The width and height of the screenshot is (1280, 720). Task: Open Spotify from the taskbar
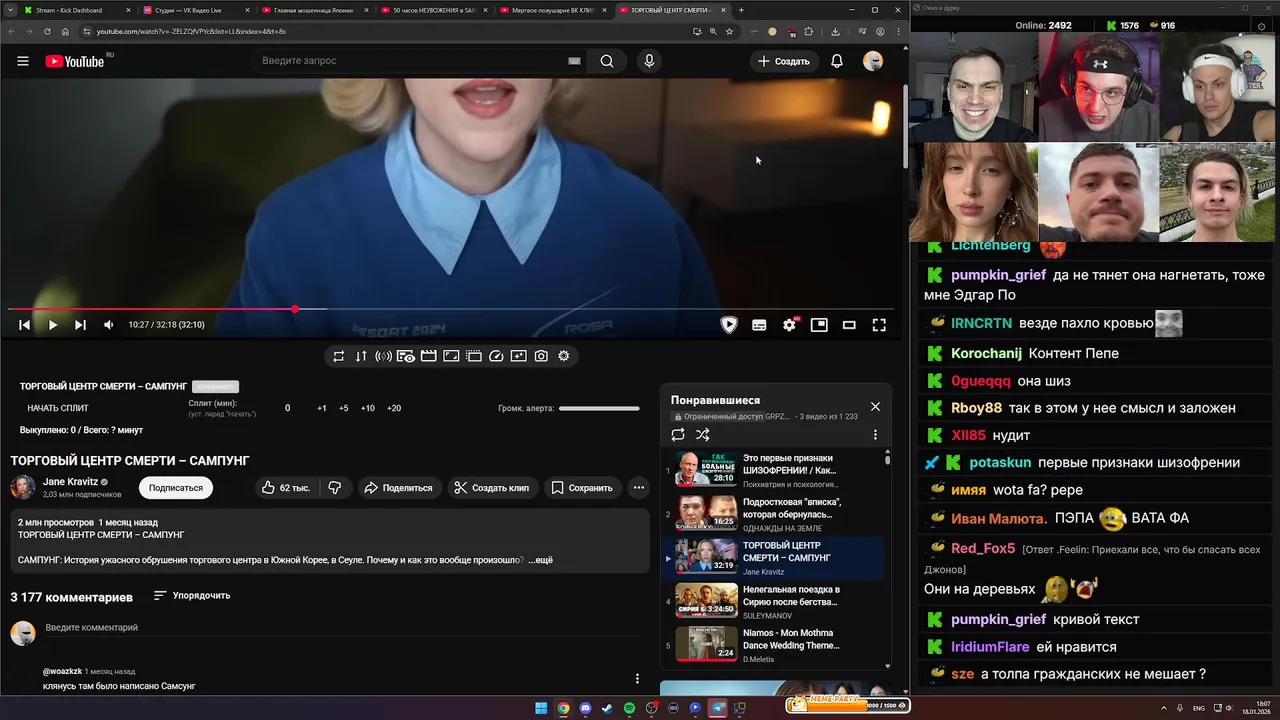(x=629, y=708)
